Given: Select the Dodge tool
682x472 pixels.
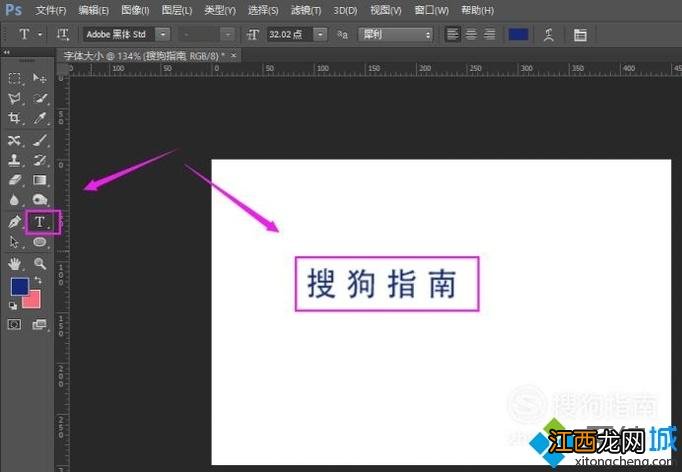Looking at the screenshot, I should (x=40, y=200).
